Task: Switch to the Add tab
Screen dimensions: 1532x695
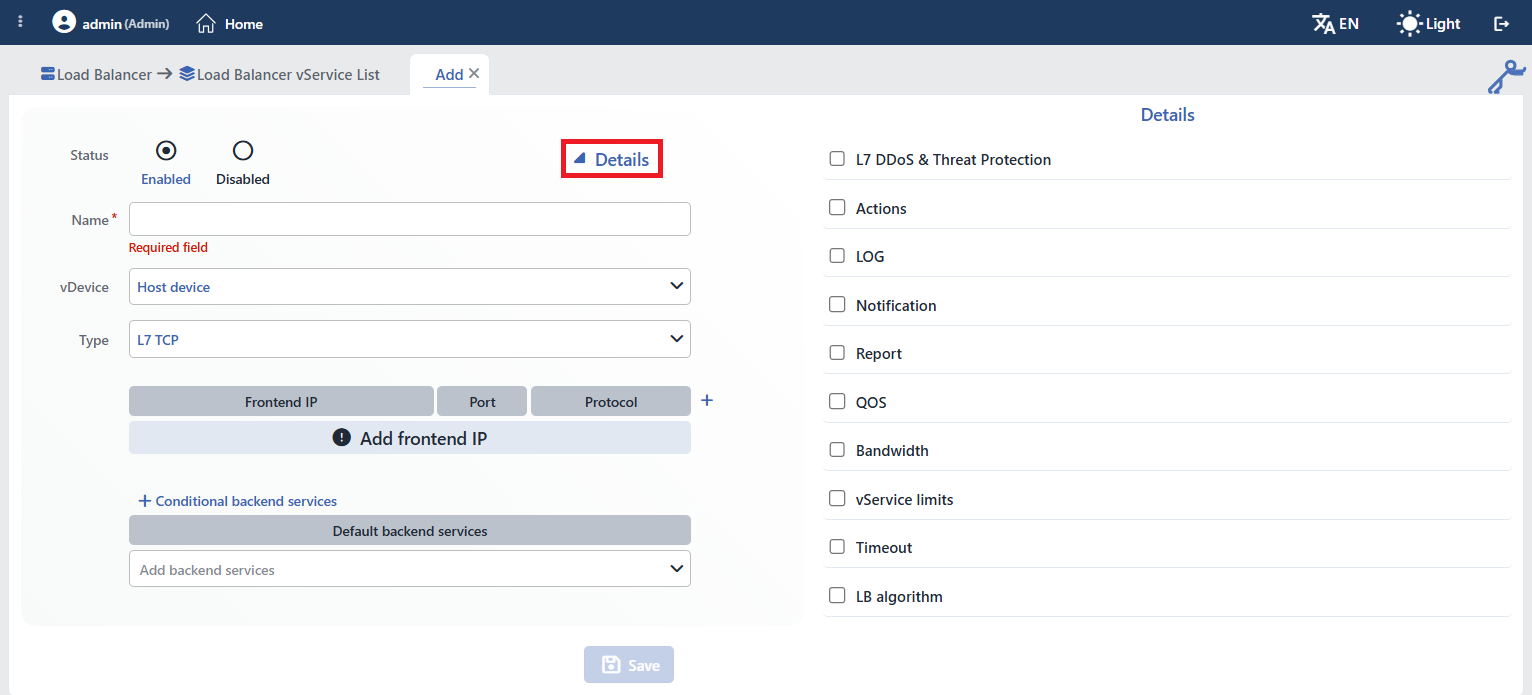Action: click(x=449, y=74)
